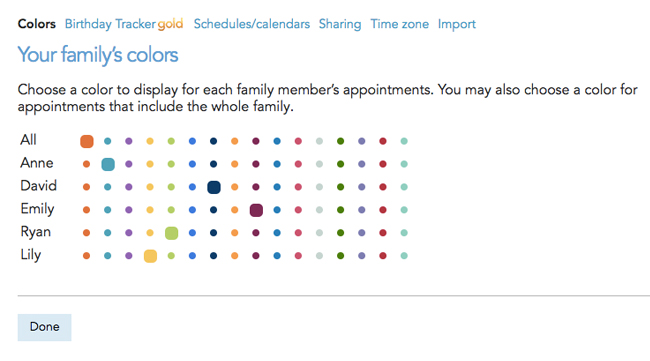Set All row color to pale gray dot
Screen dimensions: 650x361
pos(319,141)
